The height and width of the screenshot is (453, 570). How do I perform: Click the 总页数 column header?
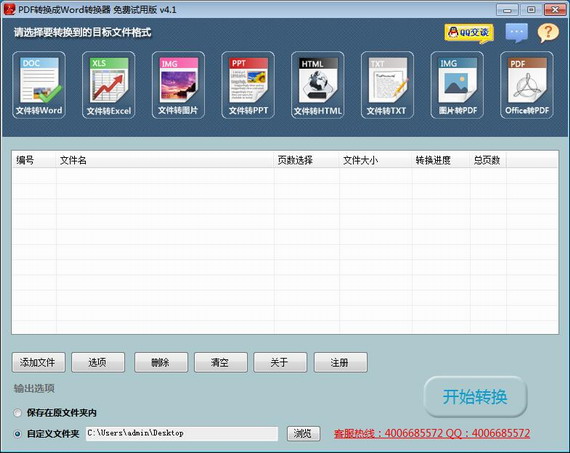(x=488, y=160)
